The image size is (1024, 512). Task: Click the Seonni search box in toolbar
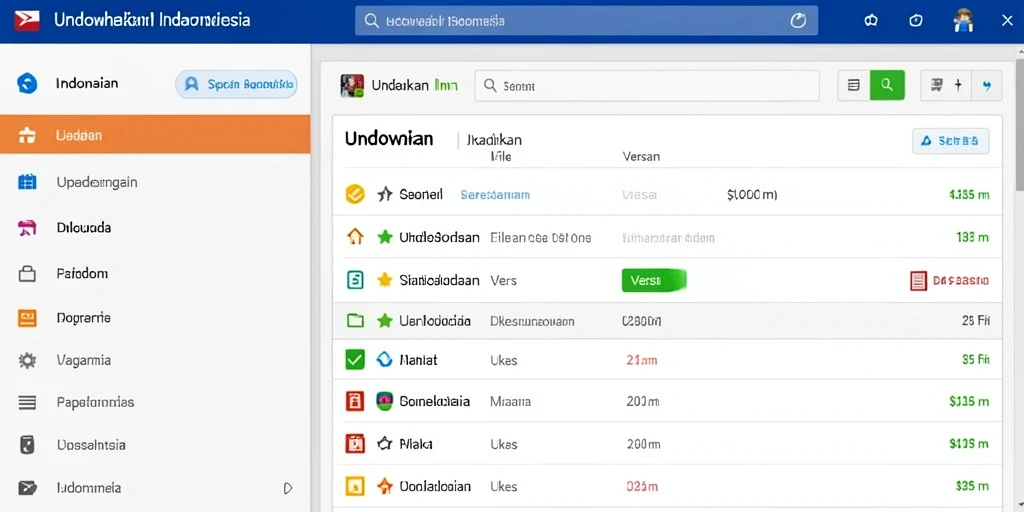pyautogui.click(x=647, y=86)
